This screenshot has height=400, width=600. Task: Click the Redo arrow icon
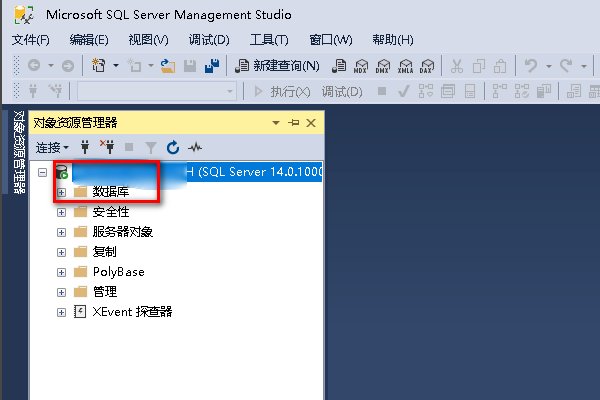pyautogui.click(x=566, y=66)
